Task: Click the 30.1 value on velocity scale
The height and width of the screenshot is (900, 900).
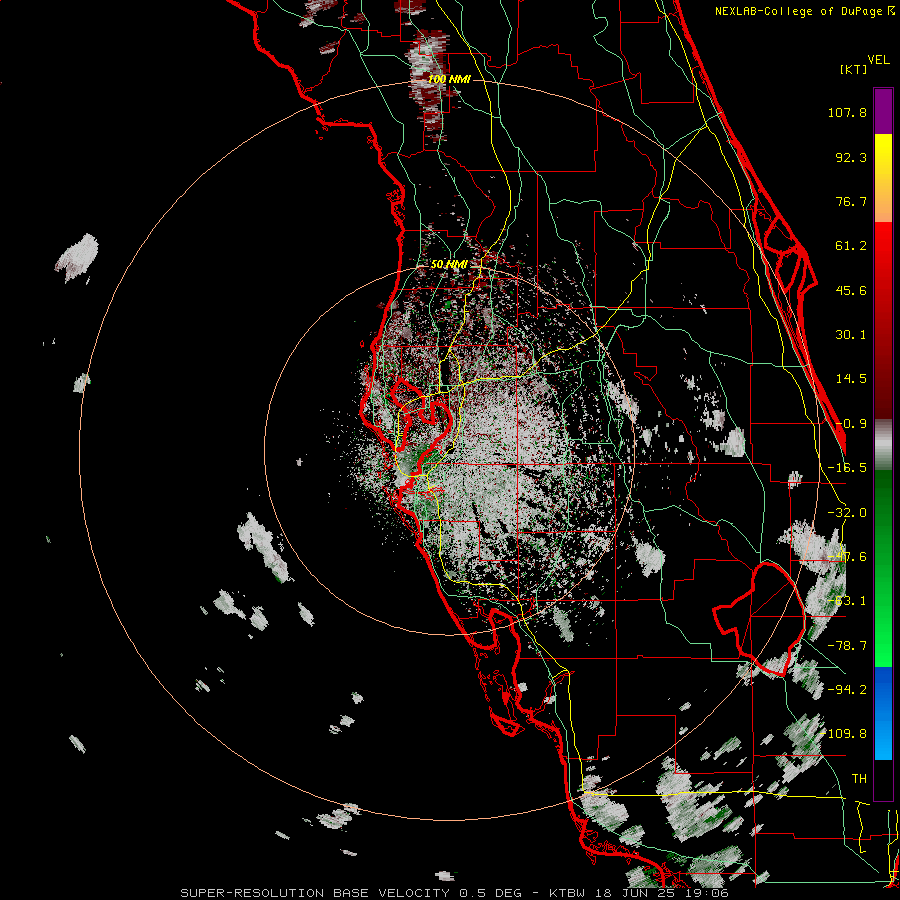Action: tap(851, 335)
